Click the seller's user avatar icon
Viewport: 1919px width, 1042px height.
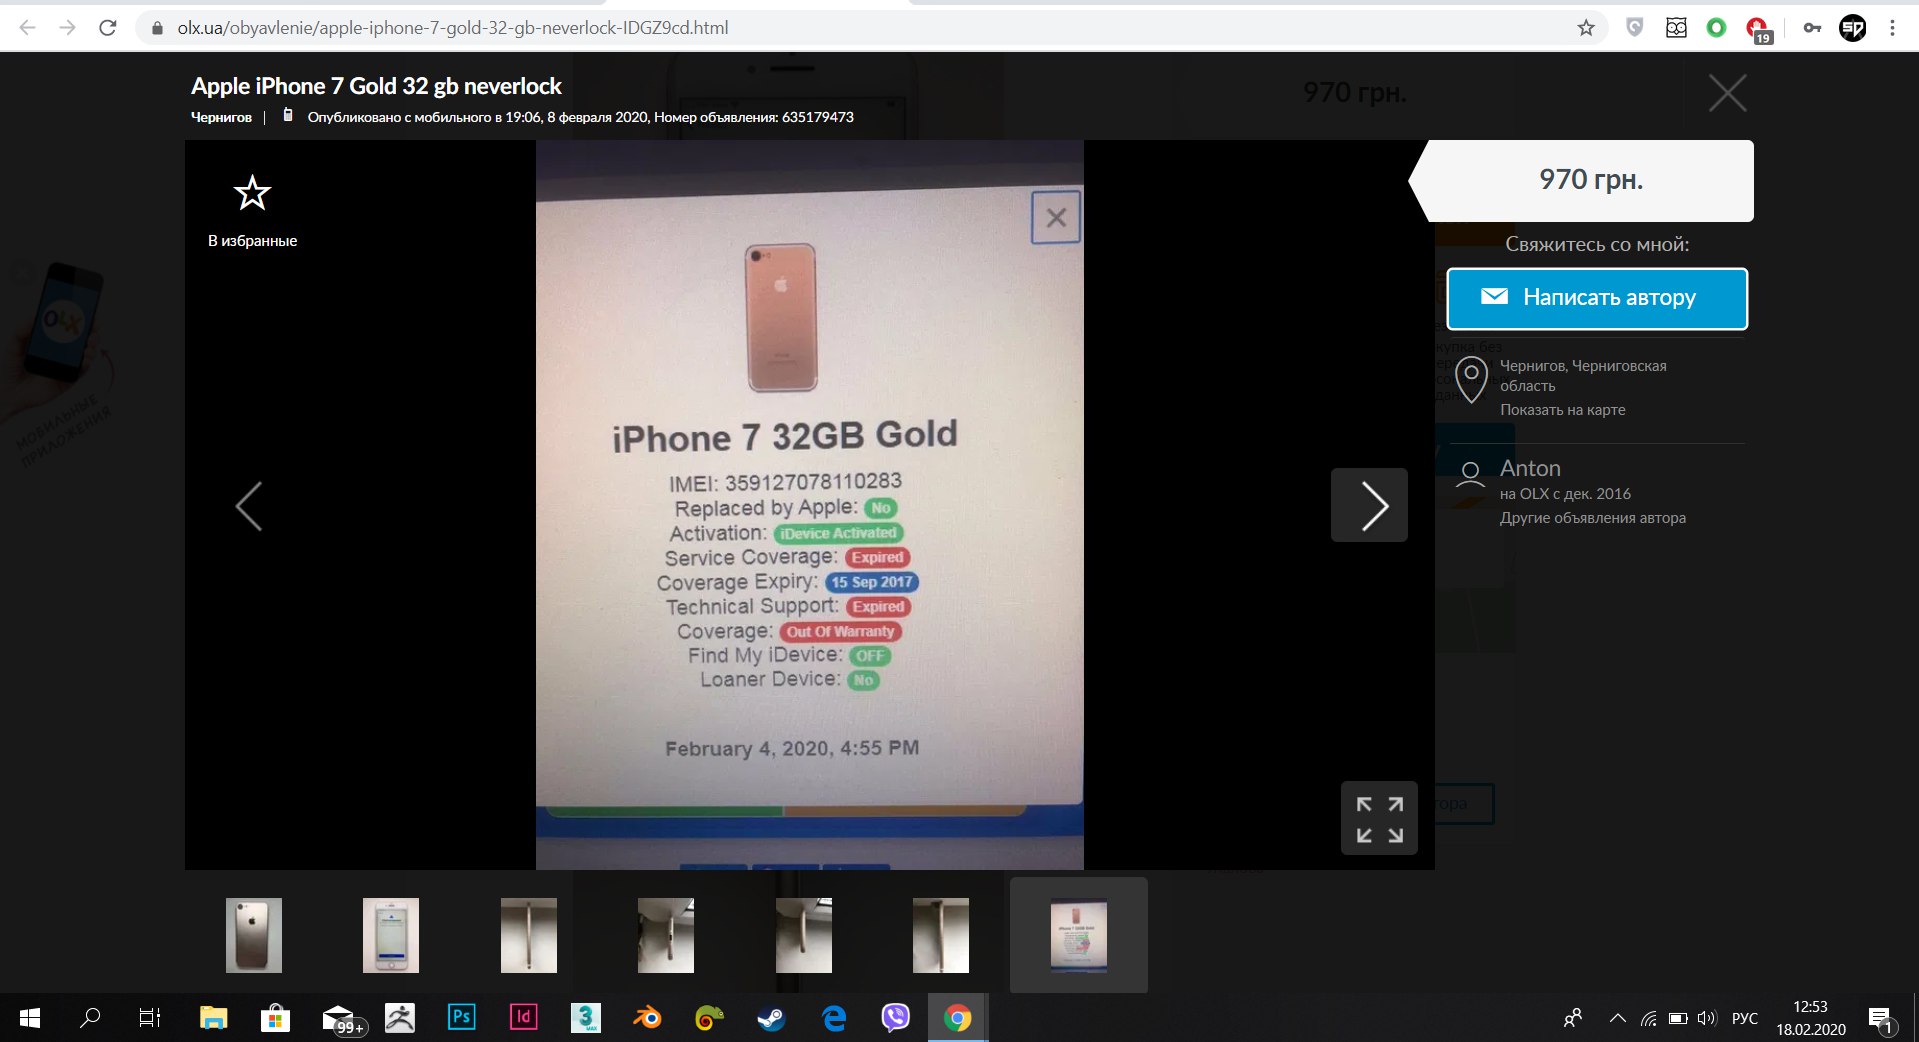[1470, 474]
